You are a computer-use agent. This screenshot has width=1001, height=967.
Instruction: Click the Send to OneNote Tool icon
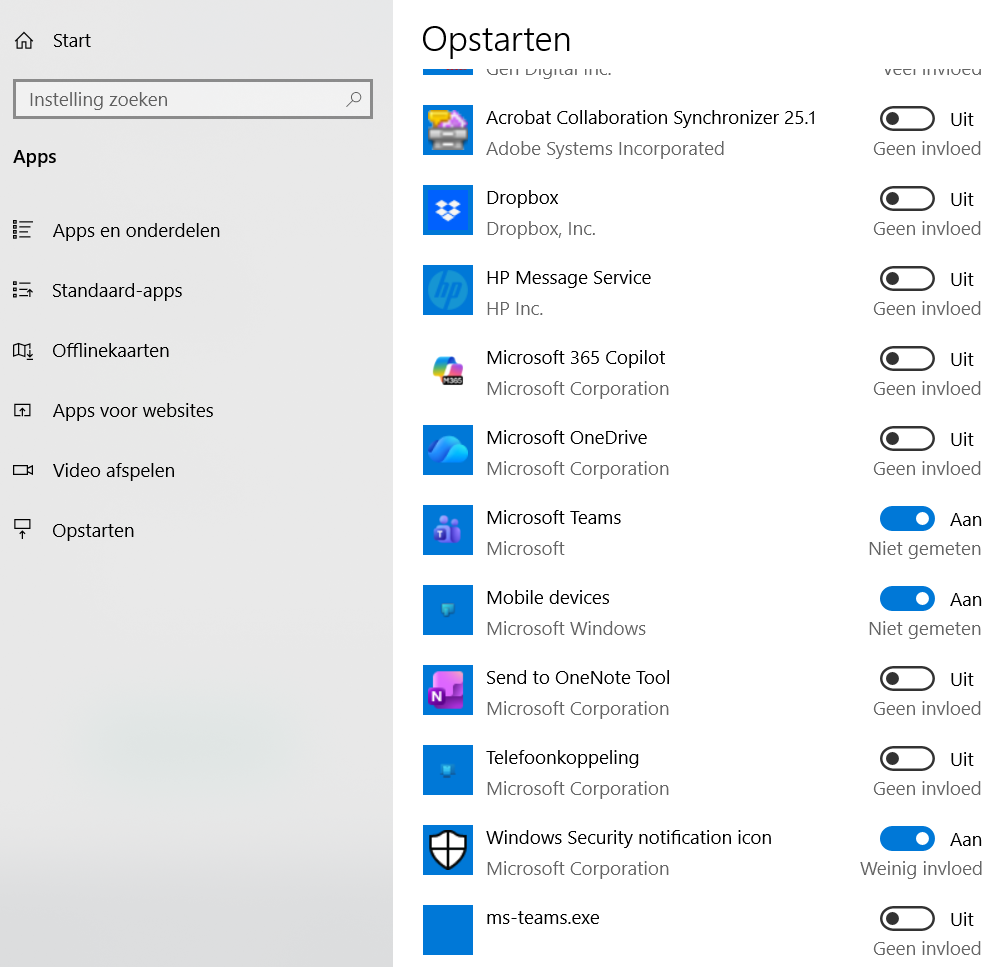pos(448,690)
